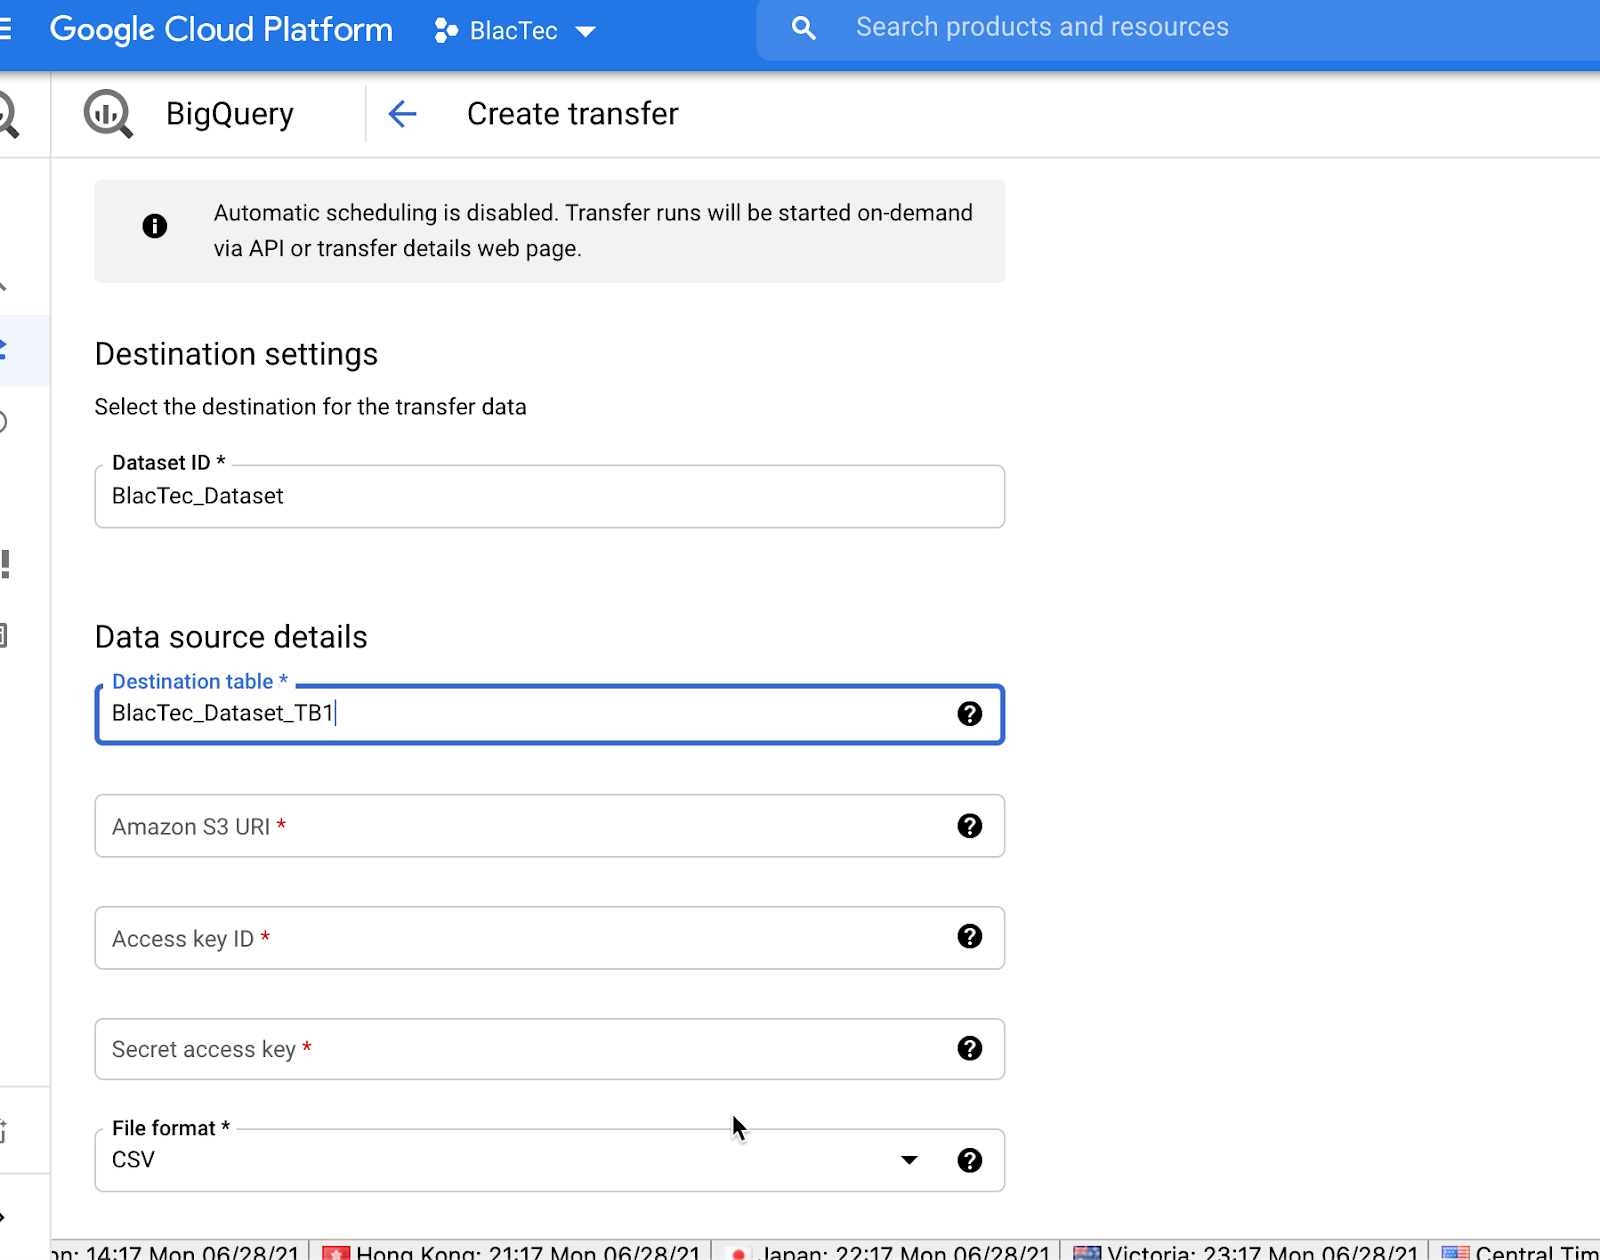Click the project hexagon icon beside BlacTec

[445, 31]
